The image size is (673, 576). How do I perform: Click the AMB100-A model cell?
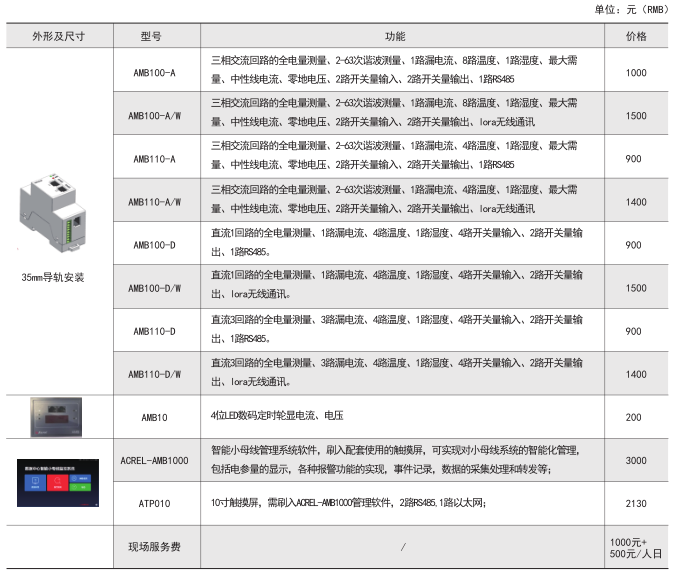coord(154,73)
